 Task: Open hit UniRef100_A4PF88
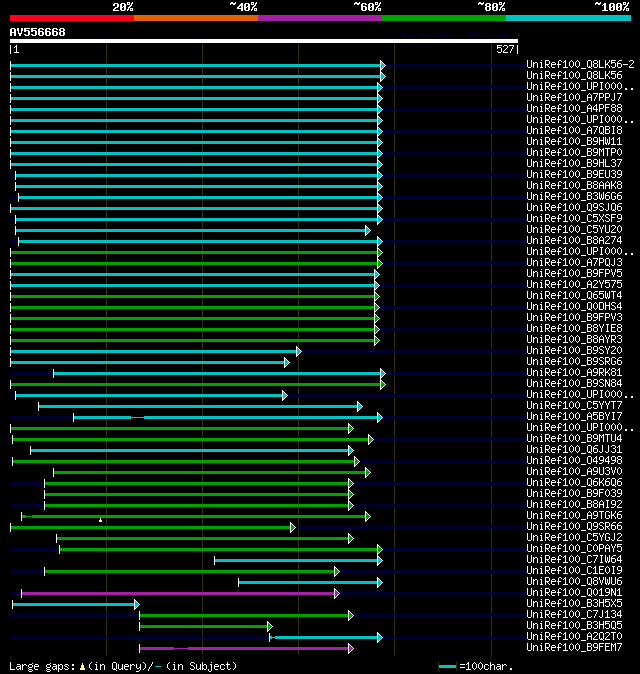click(574, 109)
